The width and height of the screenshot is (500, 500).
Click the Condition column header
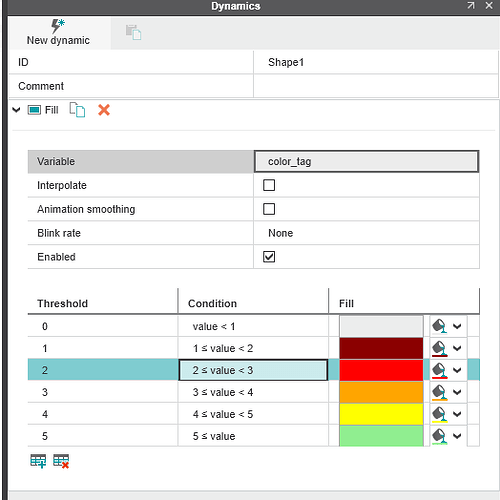(212, 303)
